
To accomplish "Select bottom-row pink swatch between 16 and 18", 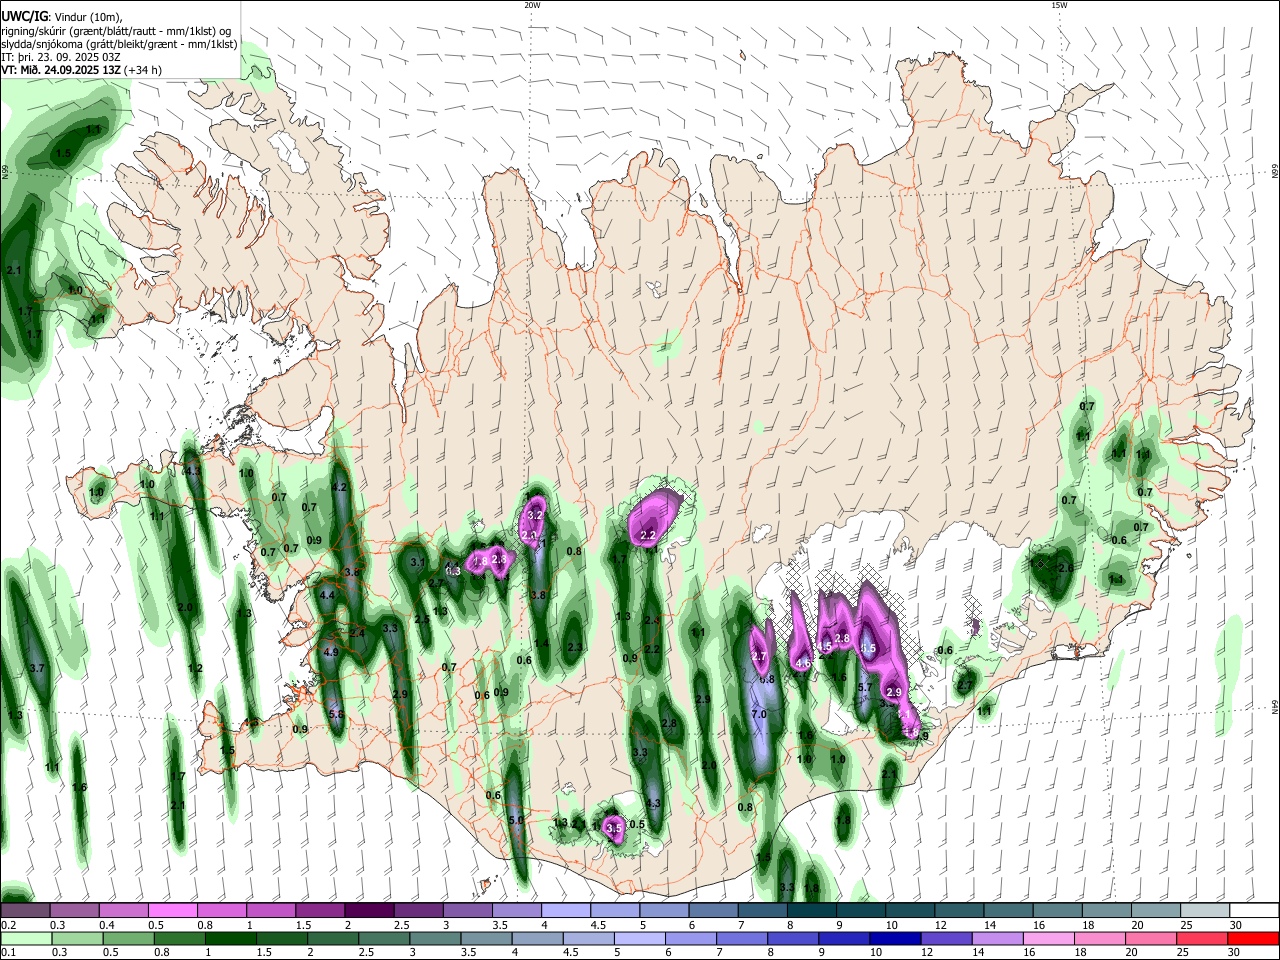I will tap(1047, 938).
